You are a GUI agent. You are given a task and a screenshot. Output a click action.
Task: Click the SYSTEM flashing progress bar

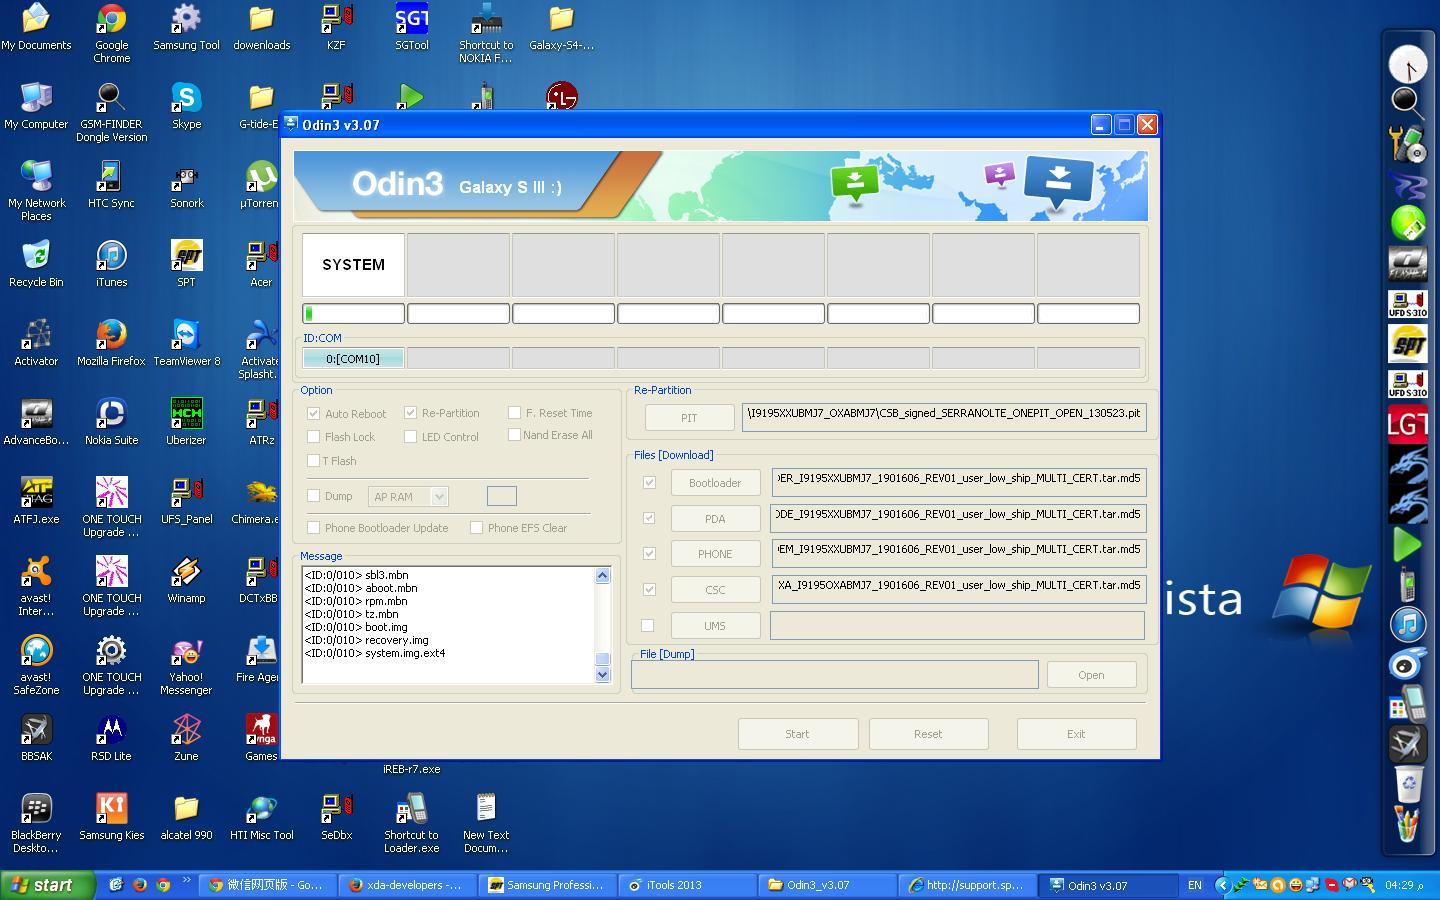[353, 314]
